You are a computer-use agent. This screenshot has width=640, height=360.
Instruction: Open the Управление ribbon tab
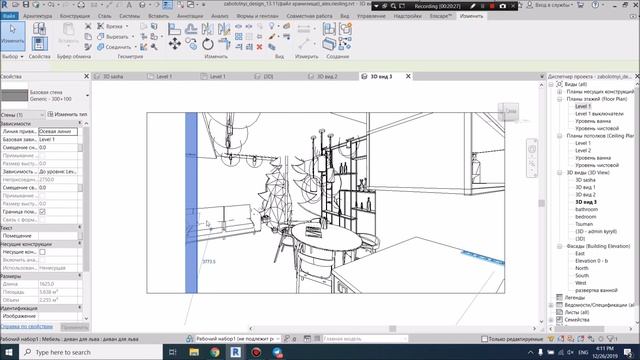[371, 16]
